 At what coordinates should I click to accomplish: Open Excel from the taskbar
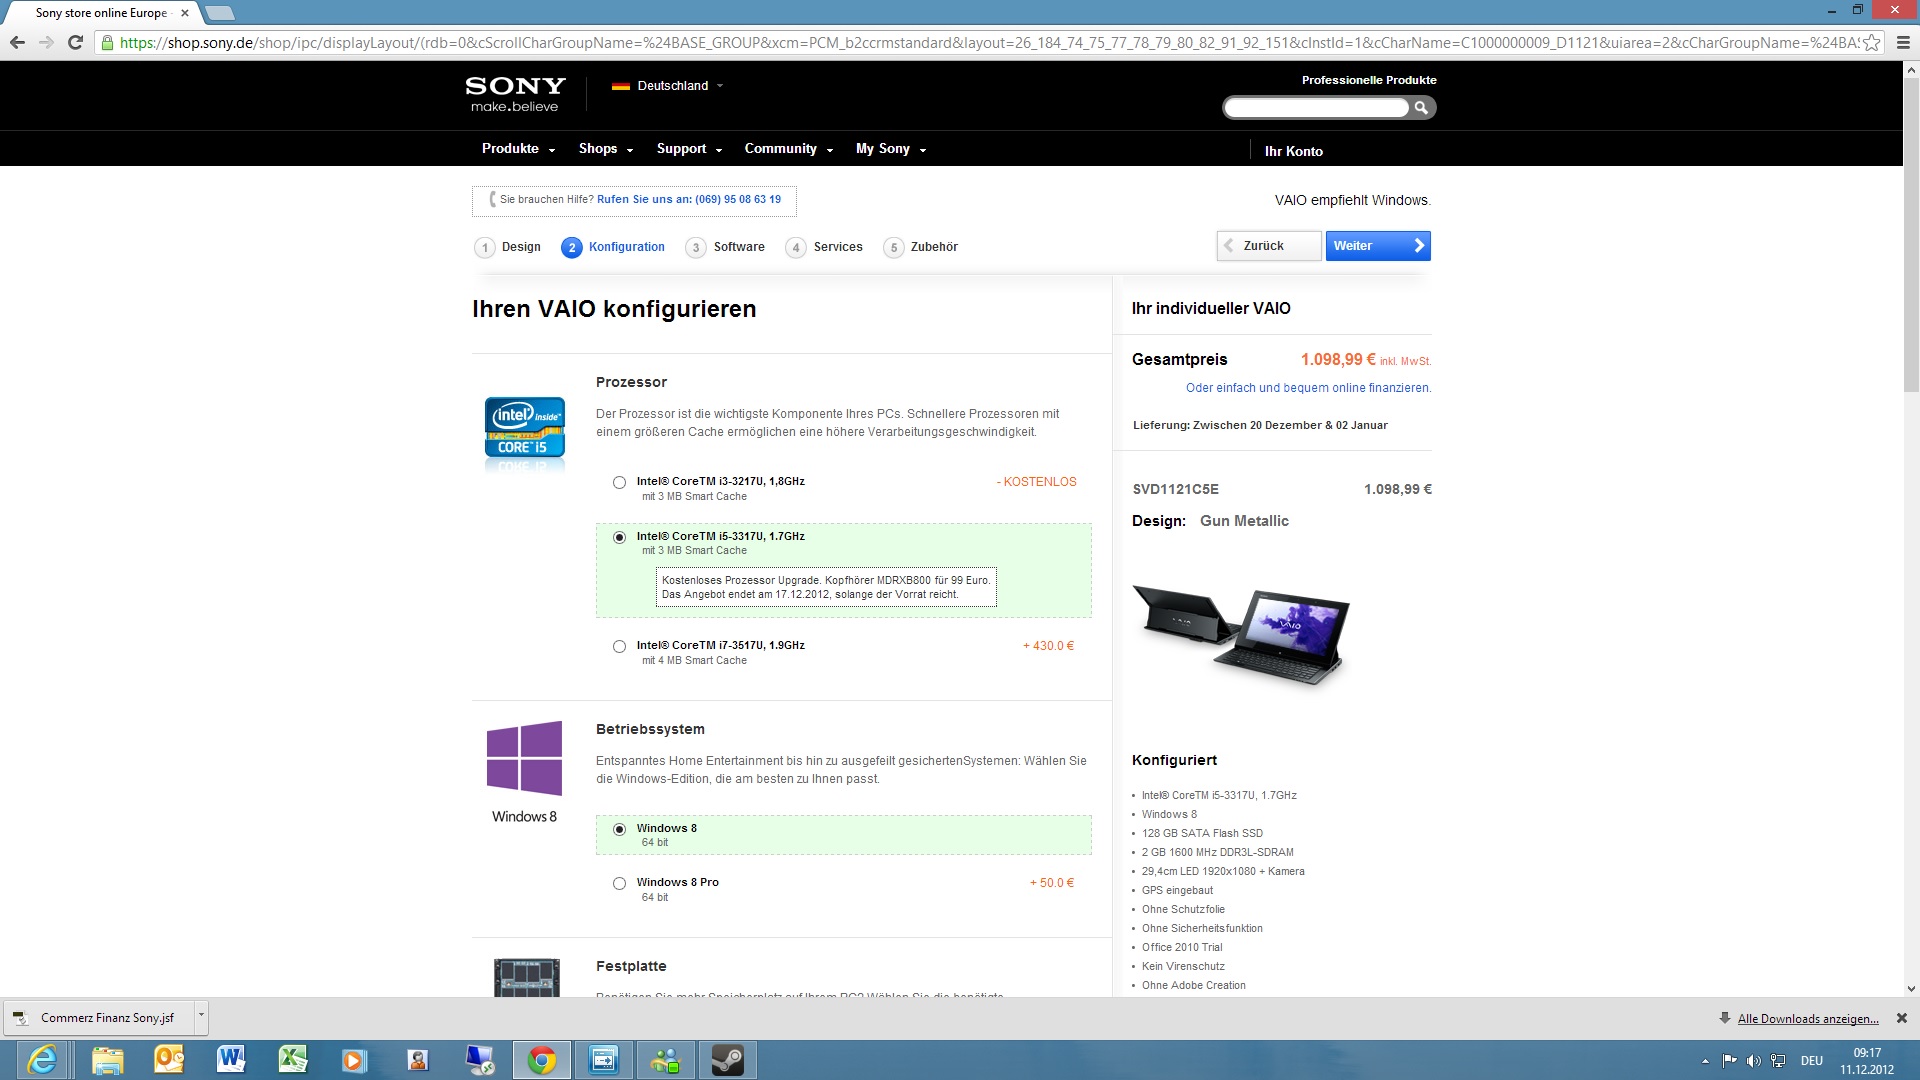point(293,1060)
